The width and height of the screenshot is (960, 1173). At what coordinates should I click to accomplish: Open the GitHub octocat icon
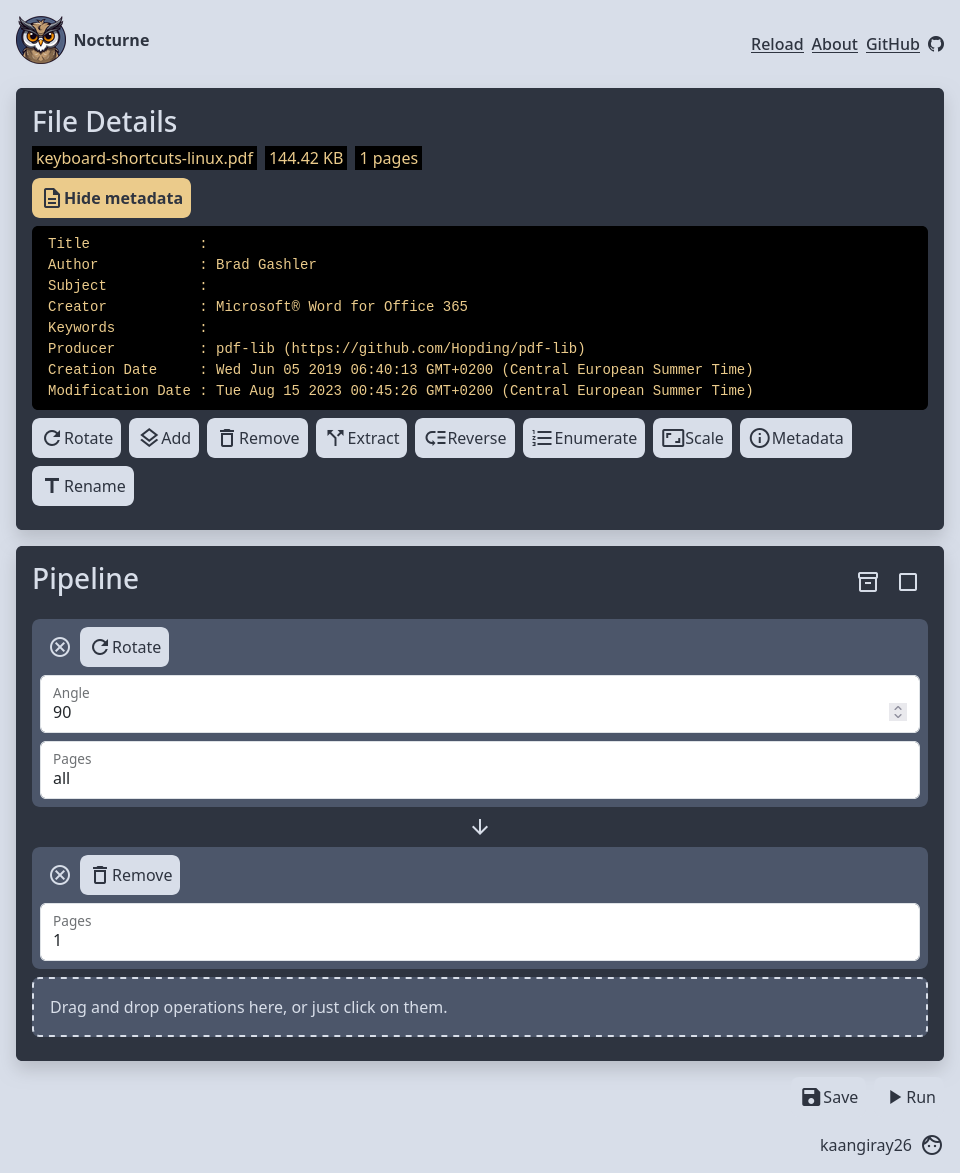(935, 44)
